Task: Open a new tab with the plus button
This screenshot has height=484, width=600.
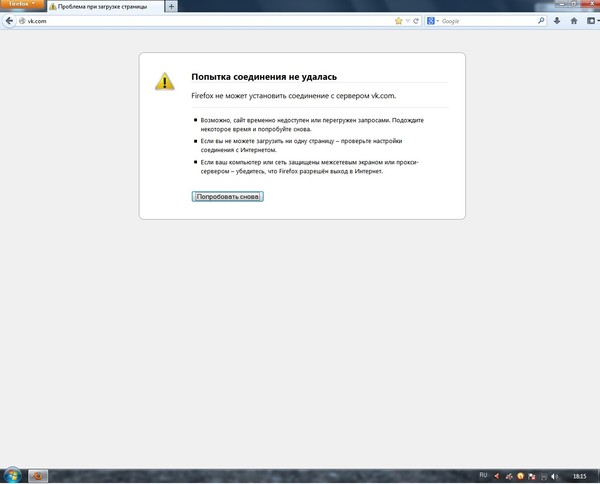Action: [x=171, y=7]
